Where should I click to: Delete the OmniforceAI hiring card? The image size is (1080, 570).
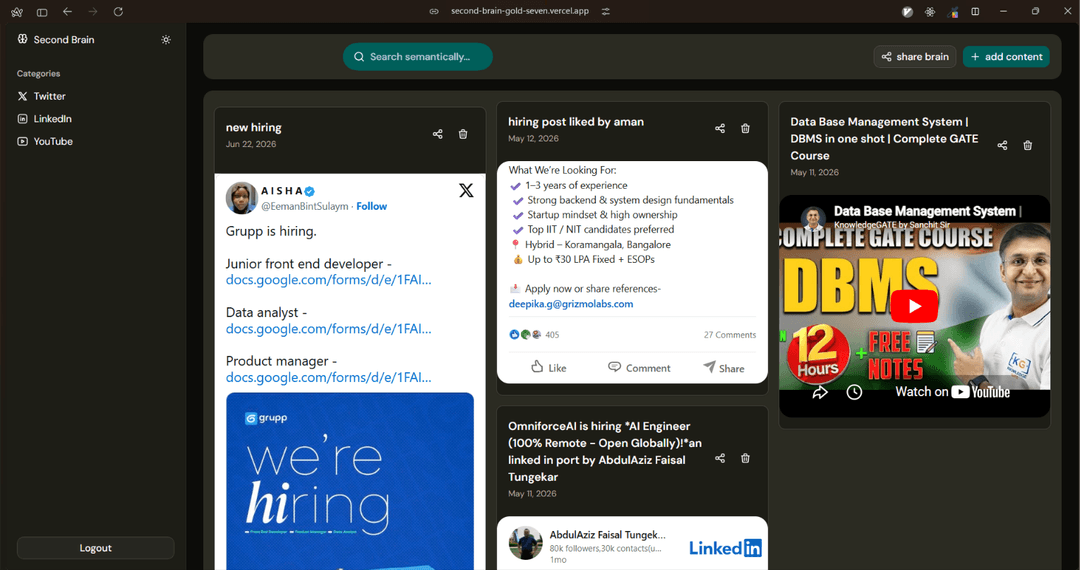[745, 458]
